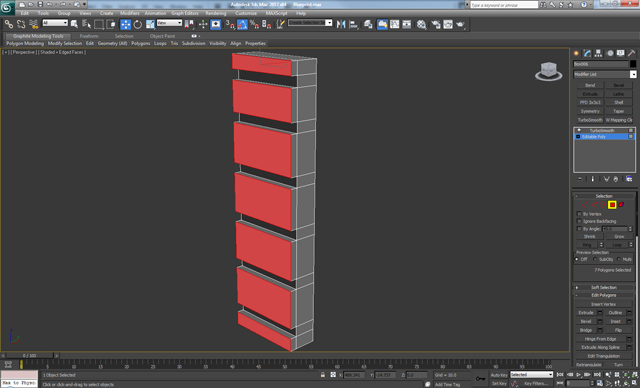Image resolution: width=640 pixels, height=388 pixels.
Task: Toggle the Spinner Snap icon
Action: click(267, 24)
